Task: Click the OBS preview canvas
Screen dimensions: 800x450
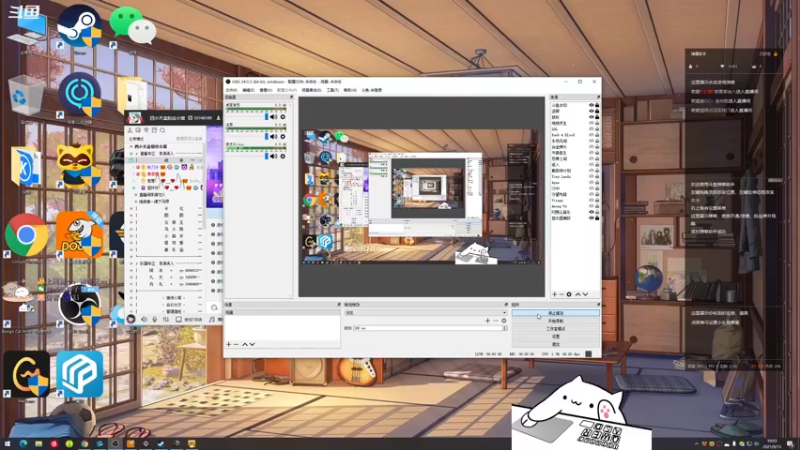Action: [x=421, y=196]
